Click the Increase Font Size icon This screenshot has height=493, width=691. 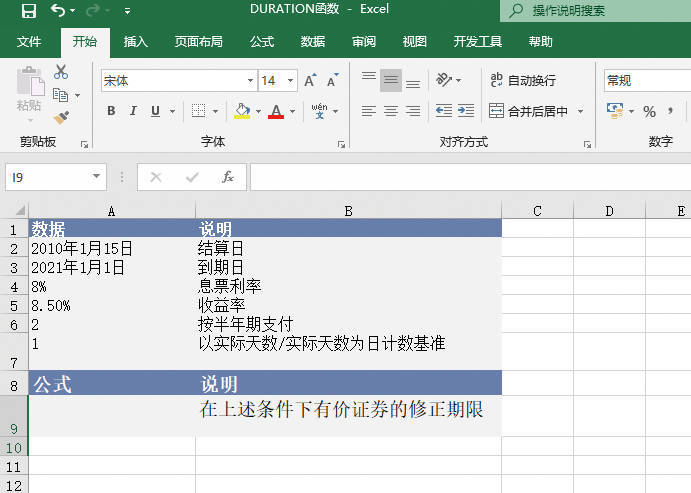click(310, 81)
